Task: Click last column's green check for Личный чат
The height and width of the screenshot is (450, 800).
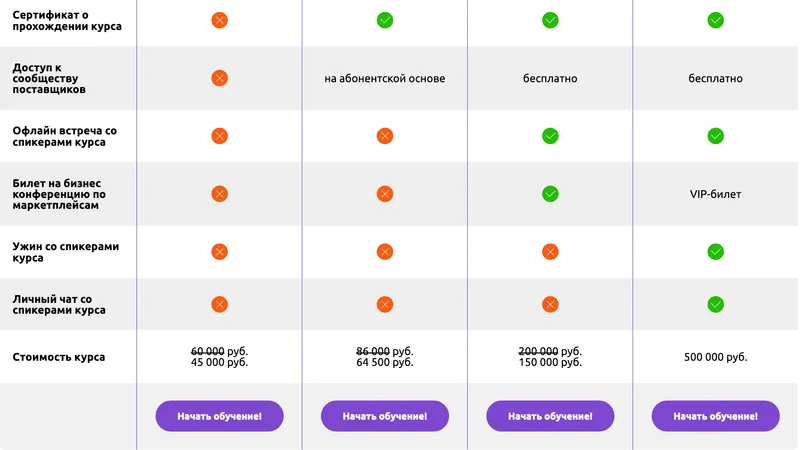Action: 715,305
